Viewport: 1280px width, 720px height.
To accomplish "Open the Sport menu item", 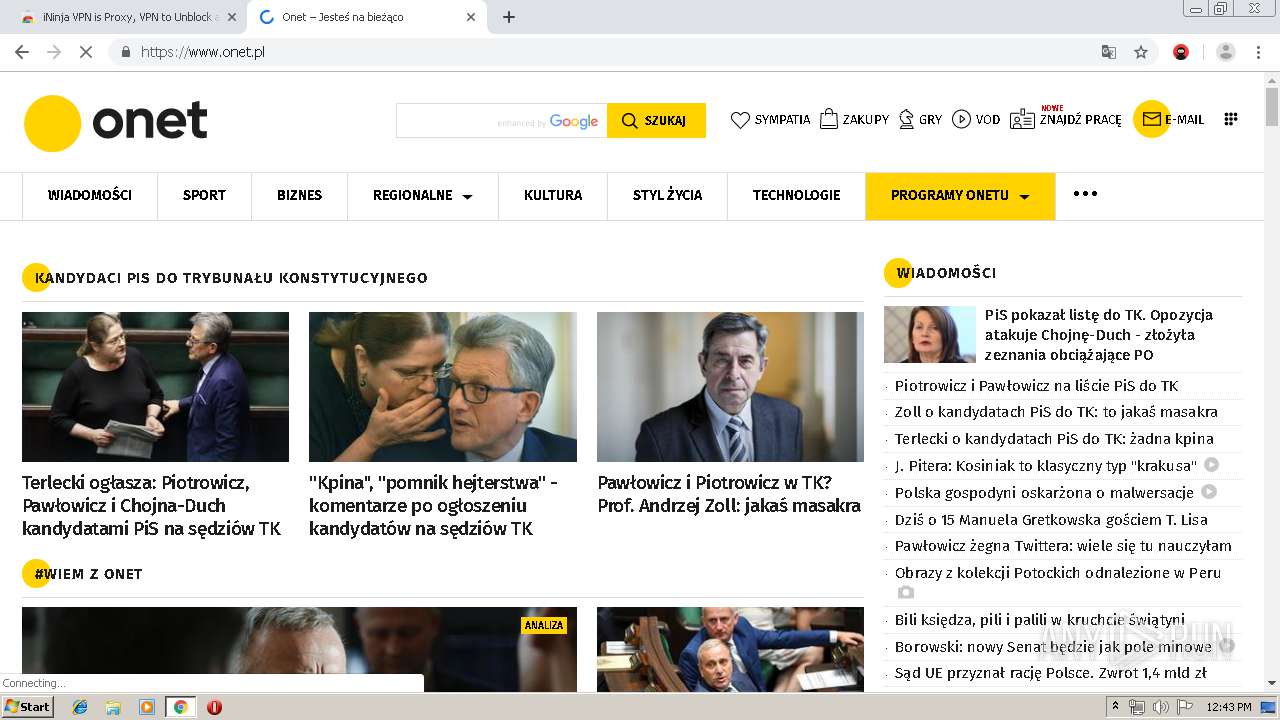I will [x=204, y=195].
